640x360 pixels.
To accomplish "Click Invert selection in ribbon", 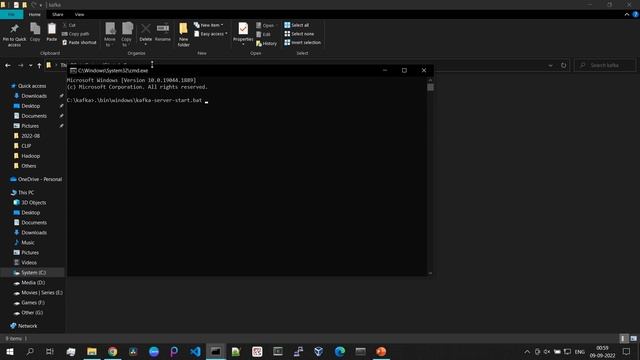I will tap(302, 42).
